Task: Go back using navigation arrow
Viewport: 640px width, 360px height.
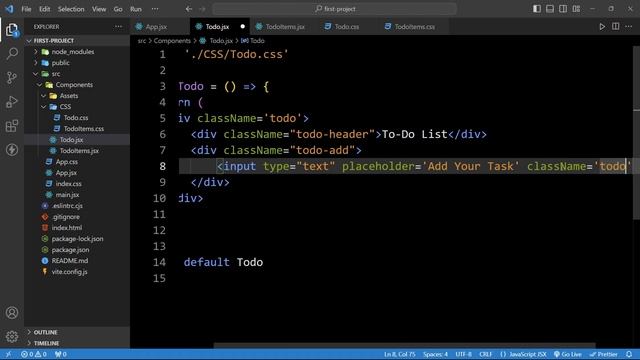Action: tap(189, 9)
